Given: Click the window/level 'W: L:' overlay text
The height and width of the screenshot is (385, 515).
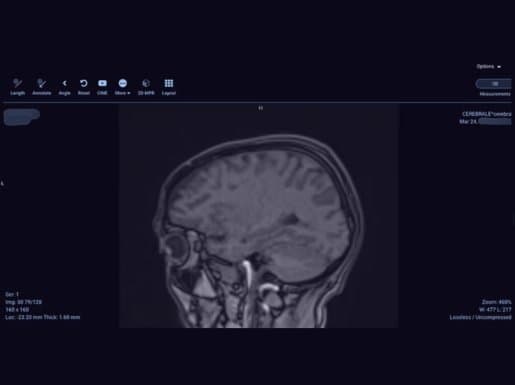Looking at the screenshot, I should 495,310.
